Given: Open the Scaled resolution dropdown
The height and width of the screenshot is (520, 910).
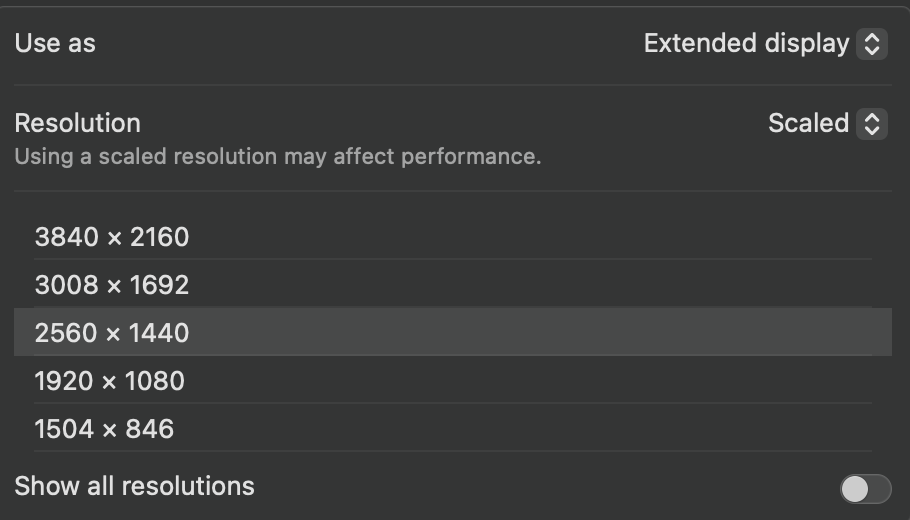Looking at the screenshot, I should click(826, 124).
